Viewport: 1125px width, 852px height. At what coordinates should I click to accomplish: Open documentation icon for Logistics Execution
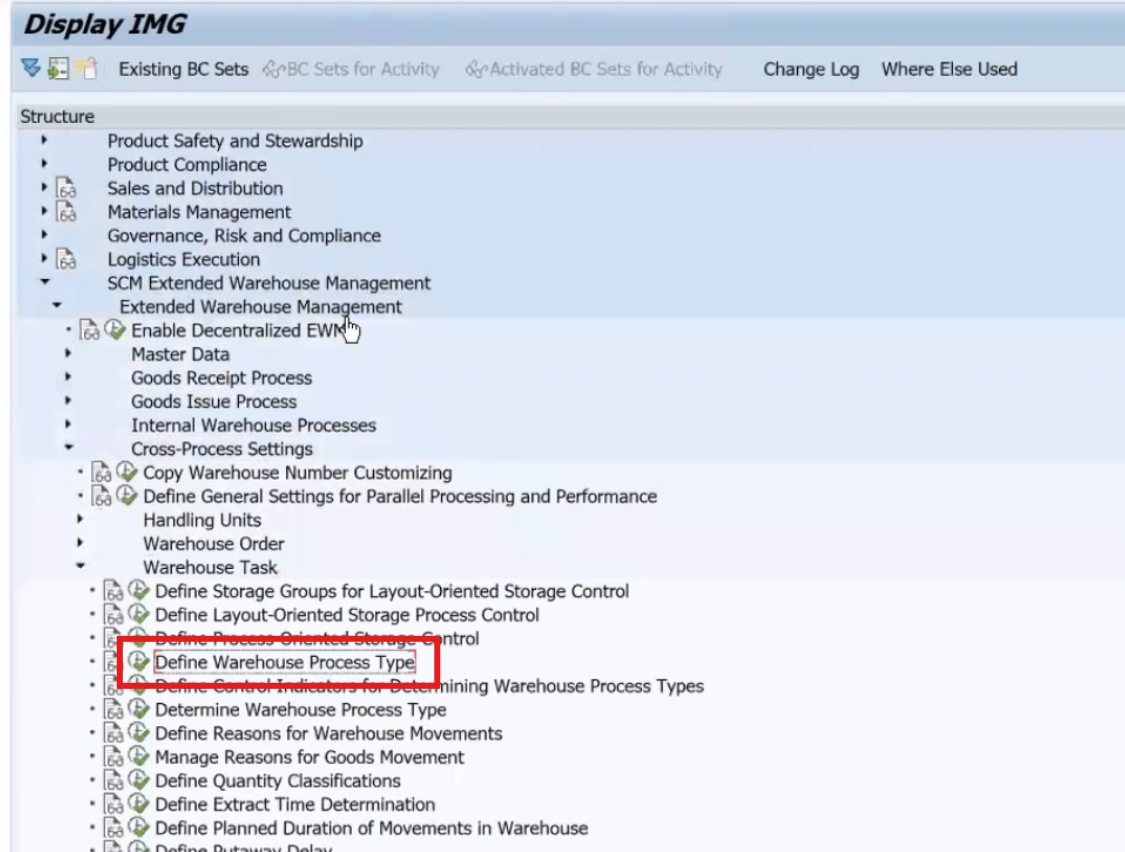pyautogui.click(x=66, y=259)
